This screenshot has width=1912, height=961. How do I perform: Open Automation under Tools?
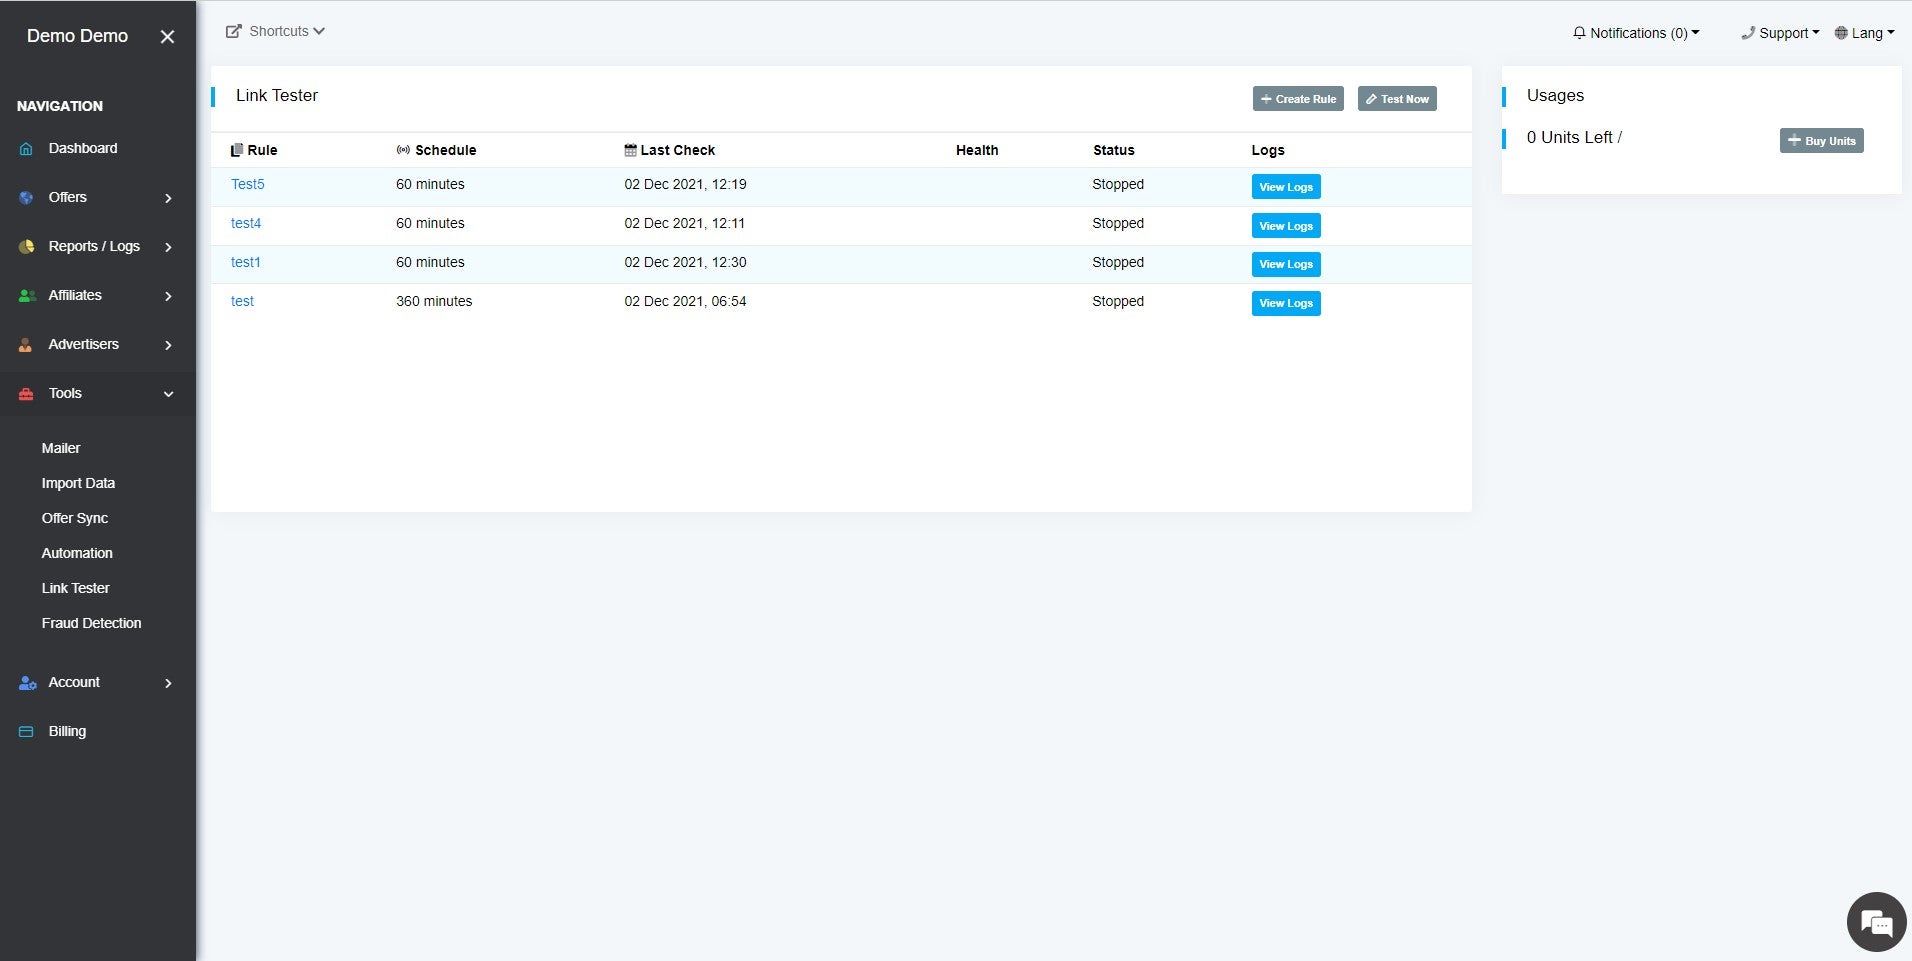[x=77, y=553]
